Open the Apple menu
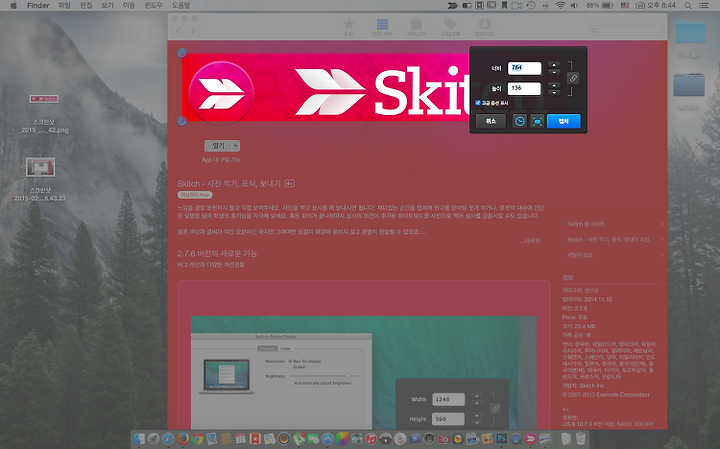This screenshot has width=720, height=449. (13, 6)
